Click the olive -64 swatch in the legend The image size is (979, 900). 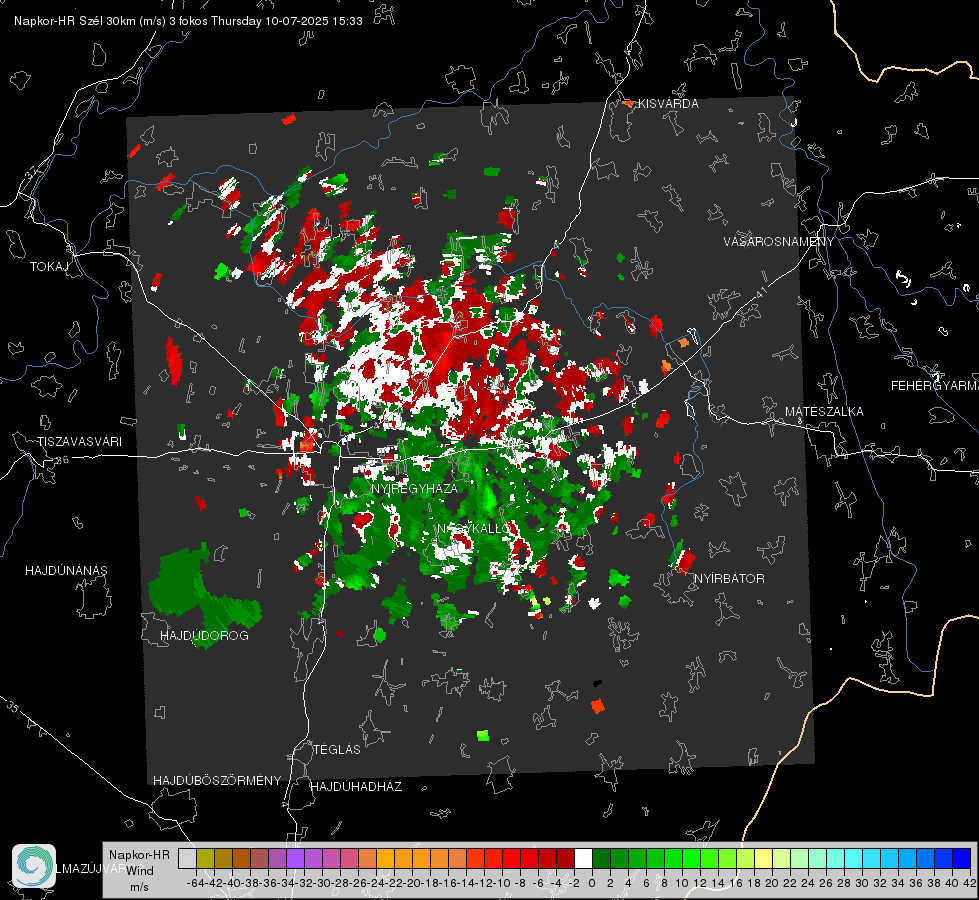tap(205, 859)
